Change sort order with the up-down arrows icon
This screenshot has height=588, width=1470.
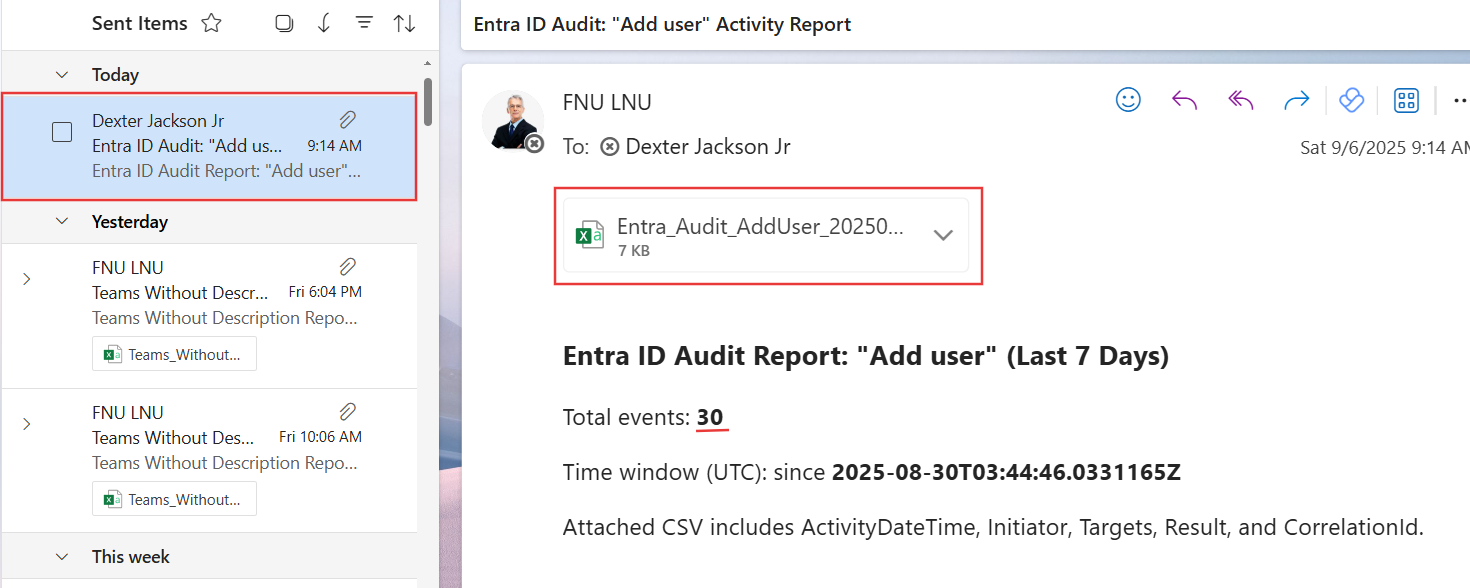[x=404, y=24]
